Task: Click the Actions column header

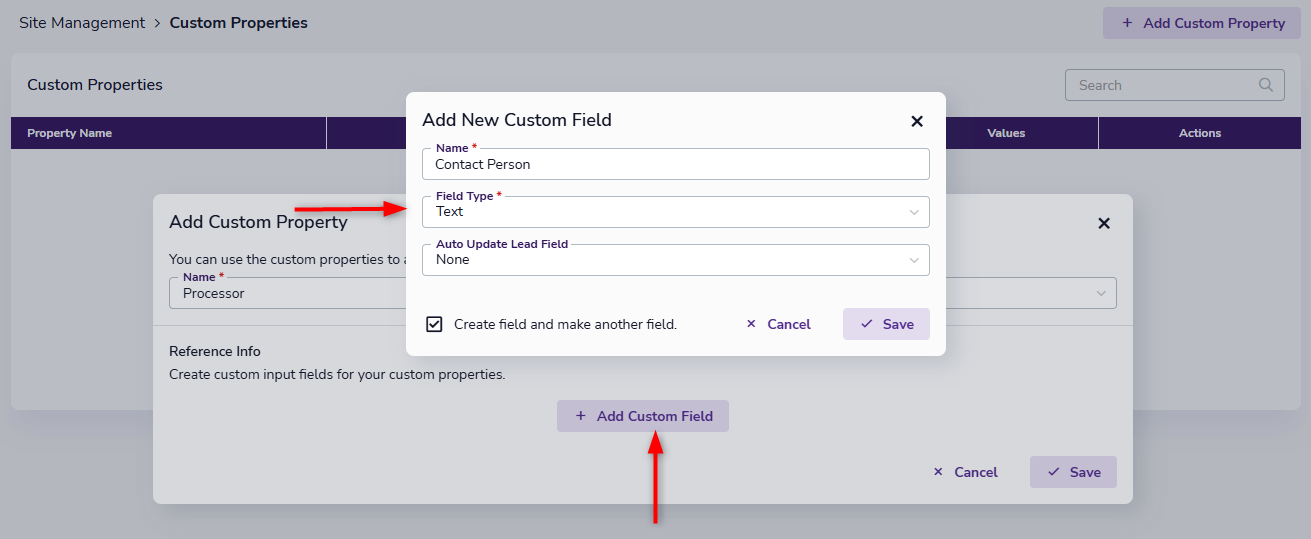Action: (1199, 133)
